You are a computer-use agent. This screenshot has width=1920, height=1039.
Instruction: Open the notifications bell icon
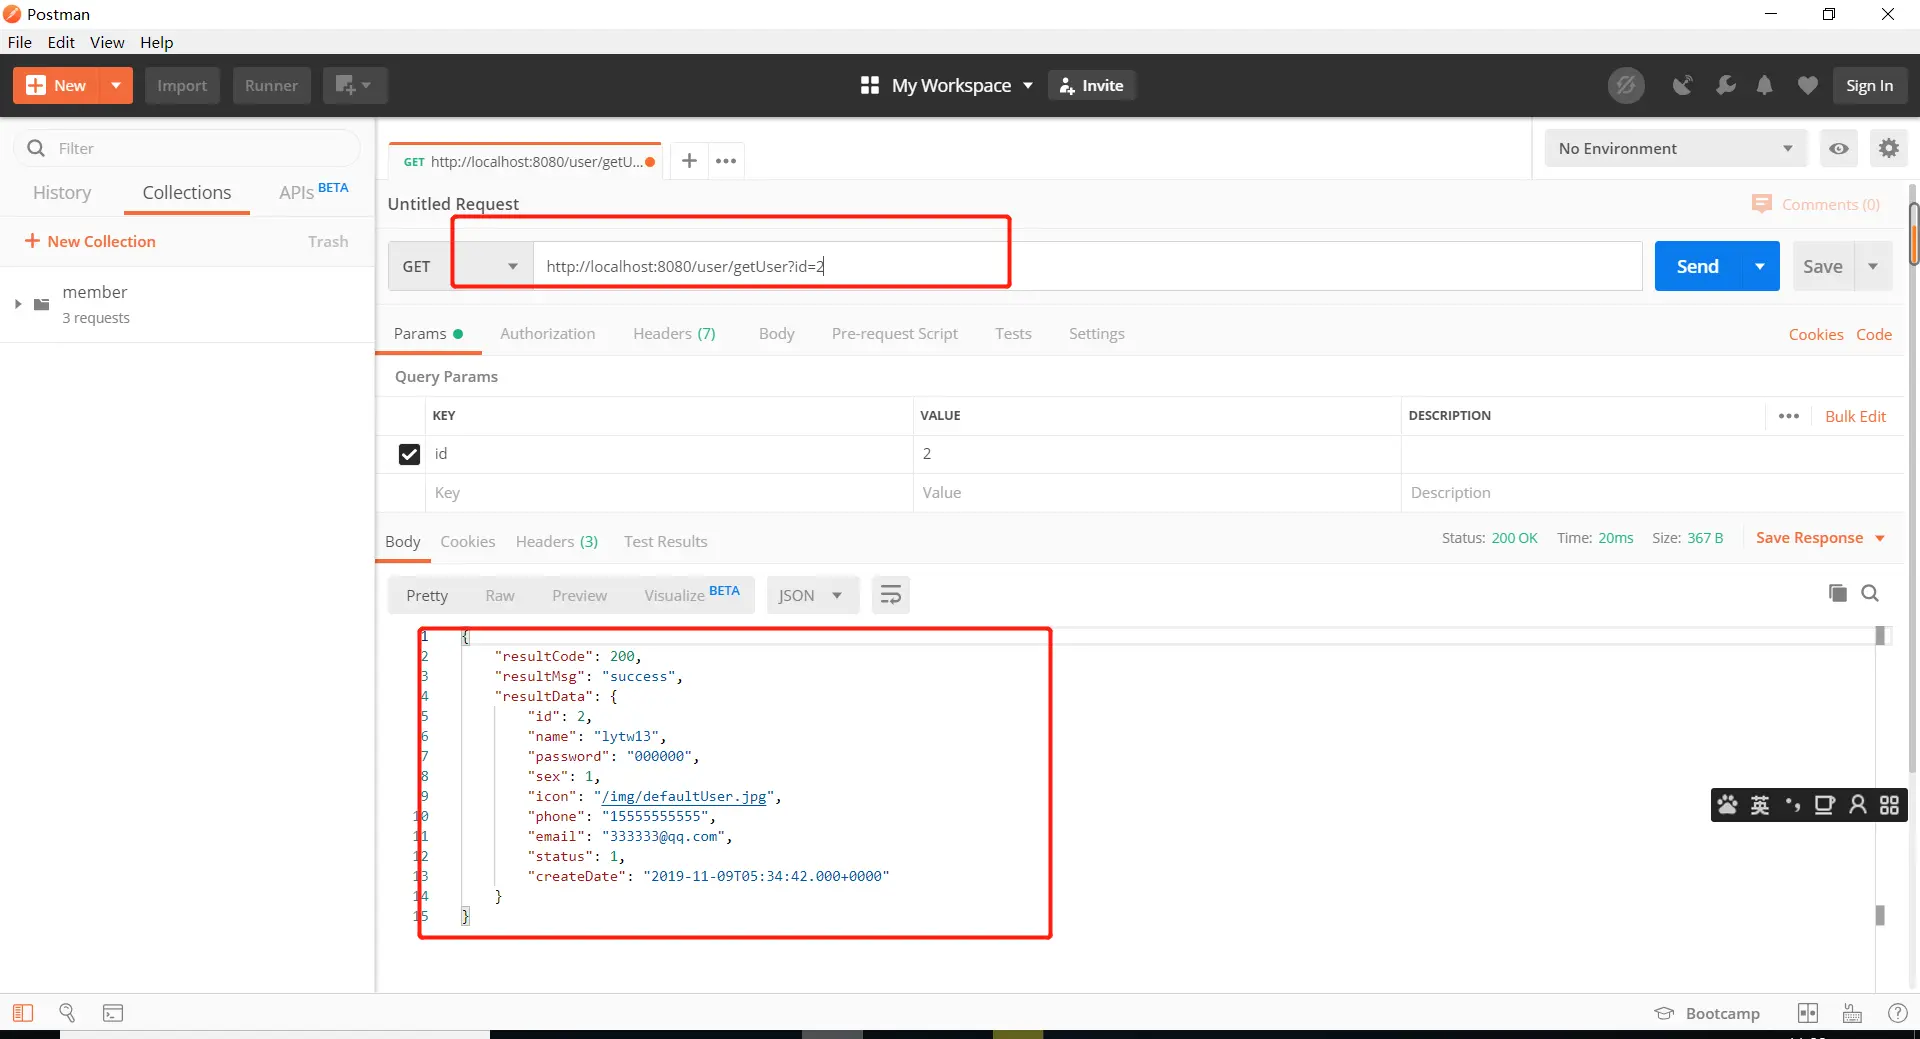[x=1765, y=86]
